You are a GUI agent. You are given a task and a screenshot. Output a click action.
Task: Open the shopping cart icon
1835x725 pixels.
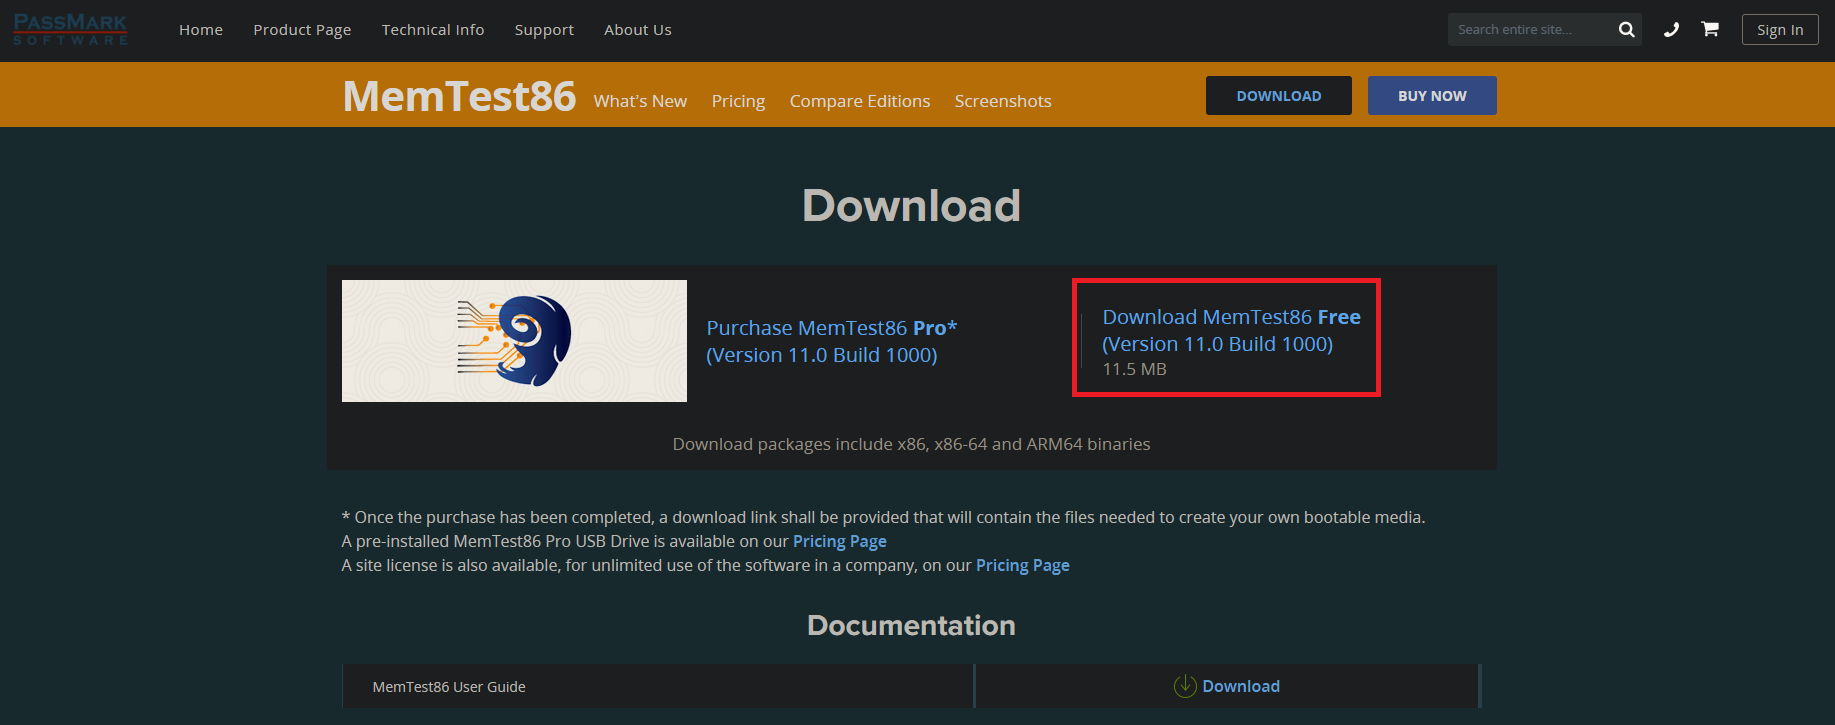coord(1710,30)
